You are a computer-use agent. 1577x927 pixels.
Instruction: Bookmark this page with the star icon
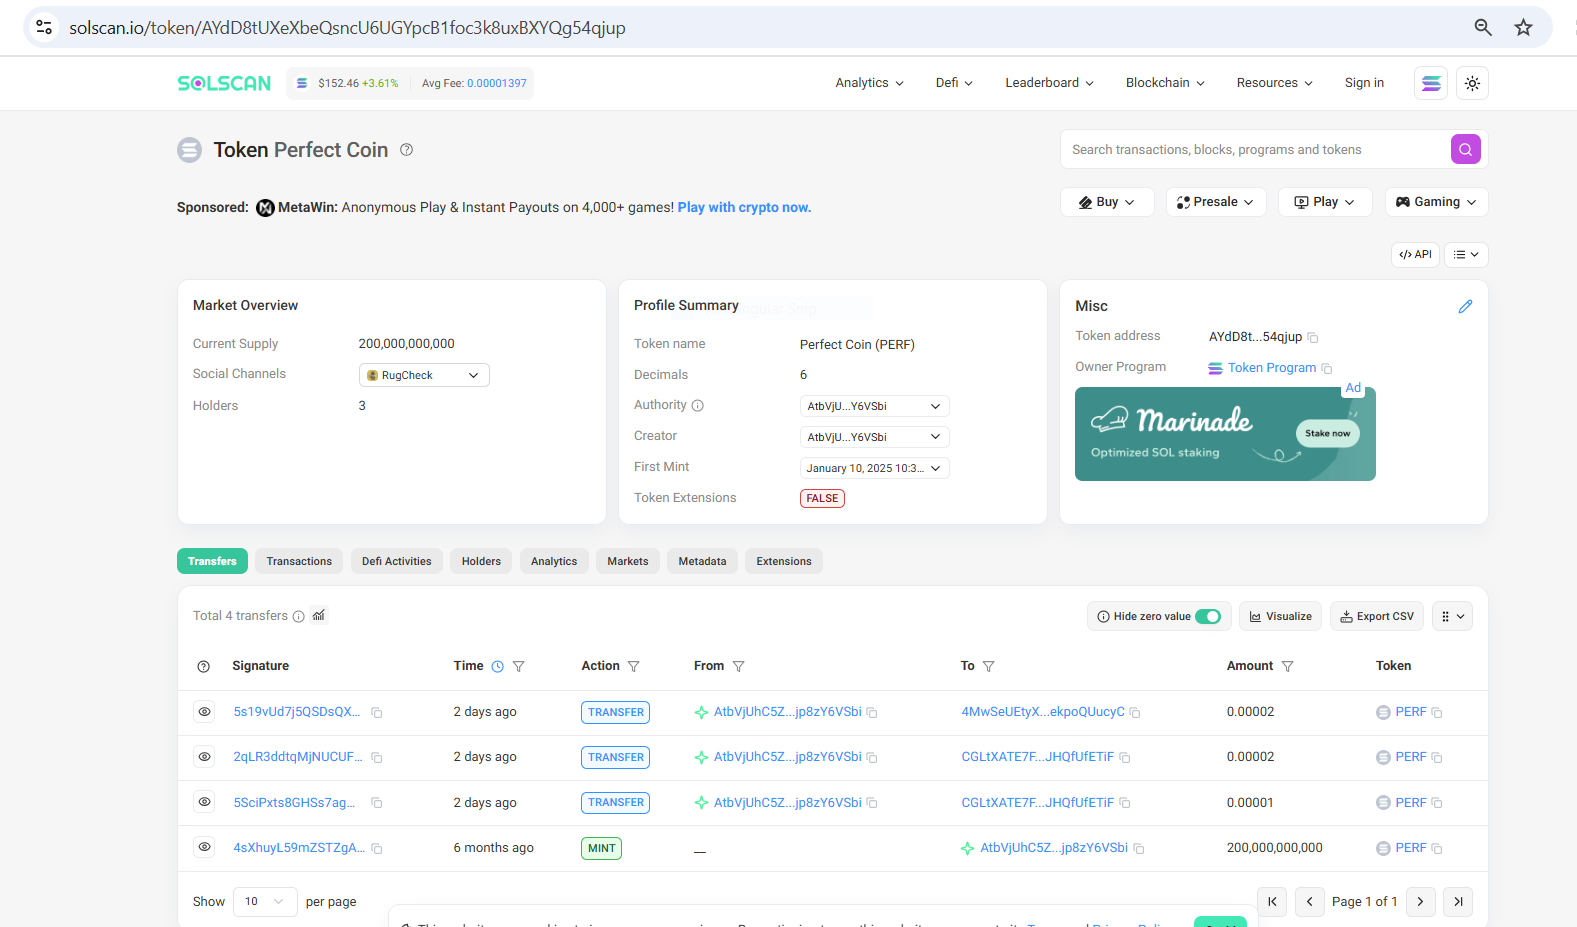tap(1523, 28)
